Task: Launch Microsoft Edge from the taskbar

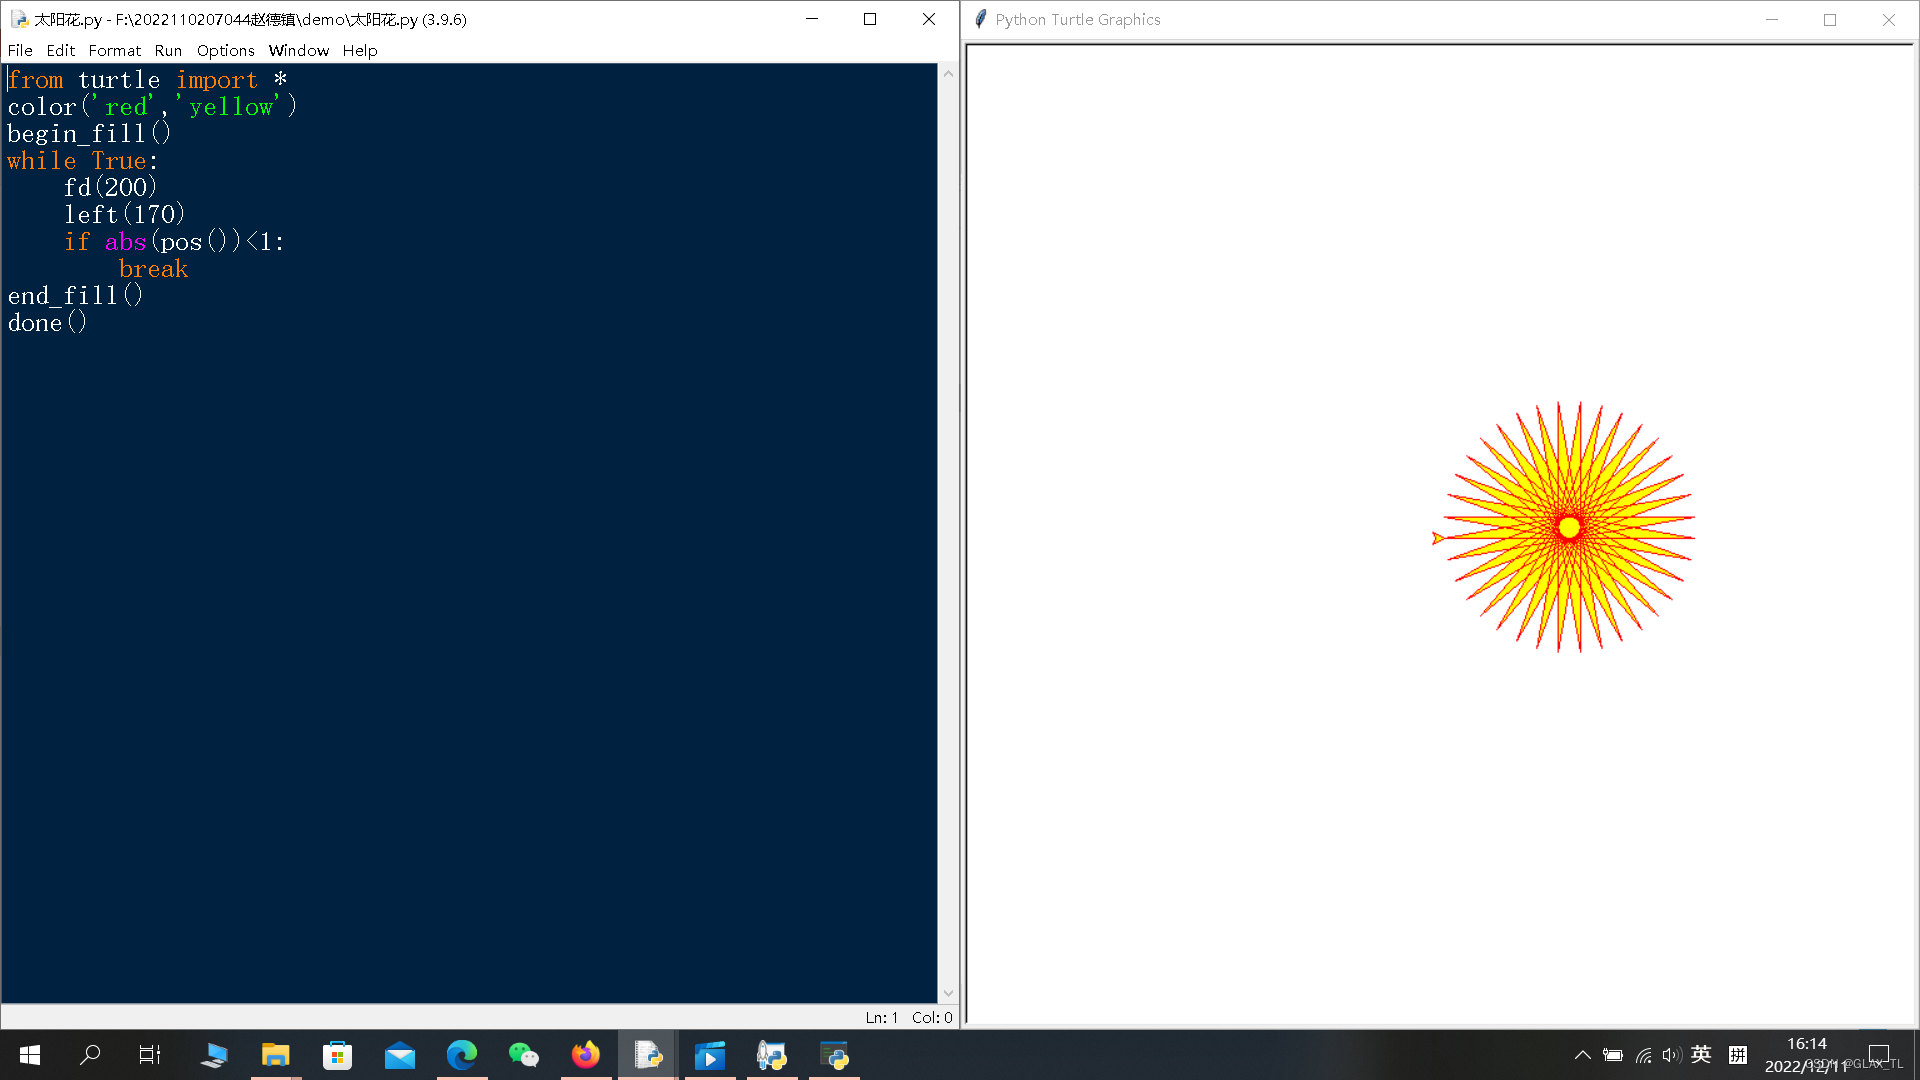Action: click(x=461, y=1055)
